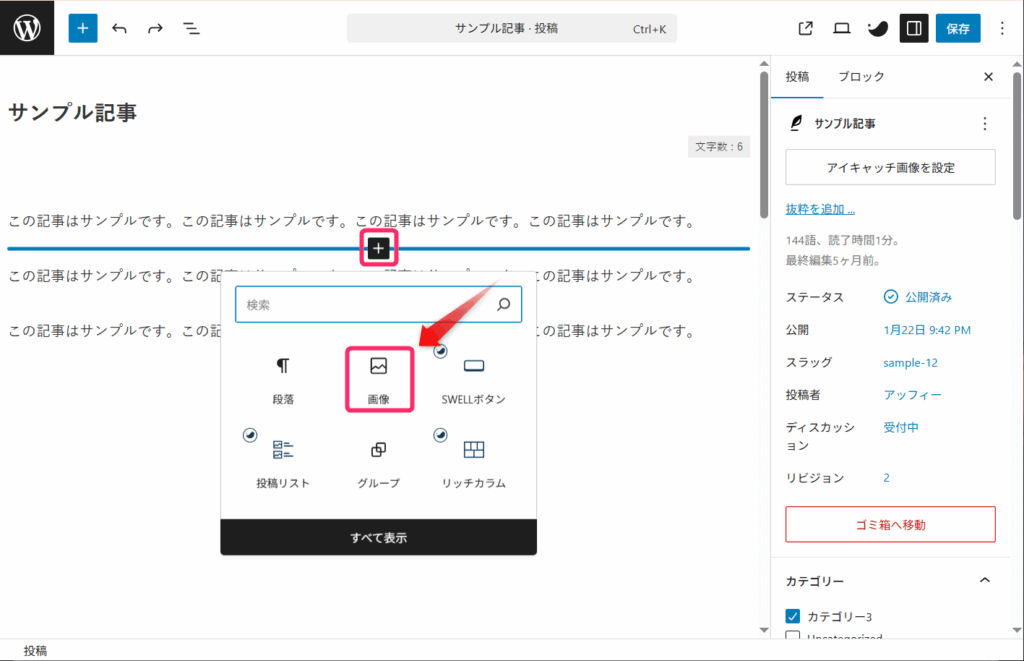Uncheck the カテゴリー3 checkbox
Screen dimensions: 1024x661
pyautogui.click(x=793, y=616)
